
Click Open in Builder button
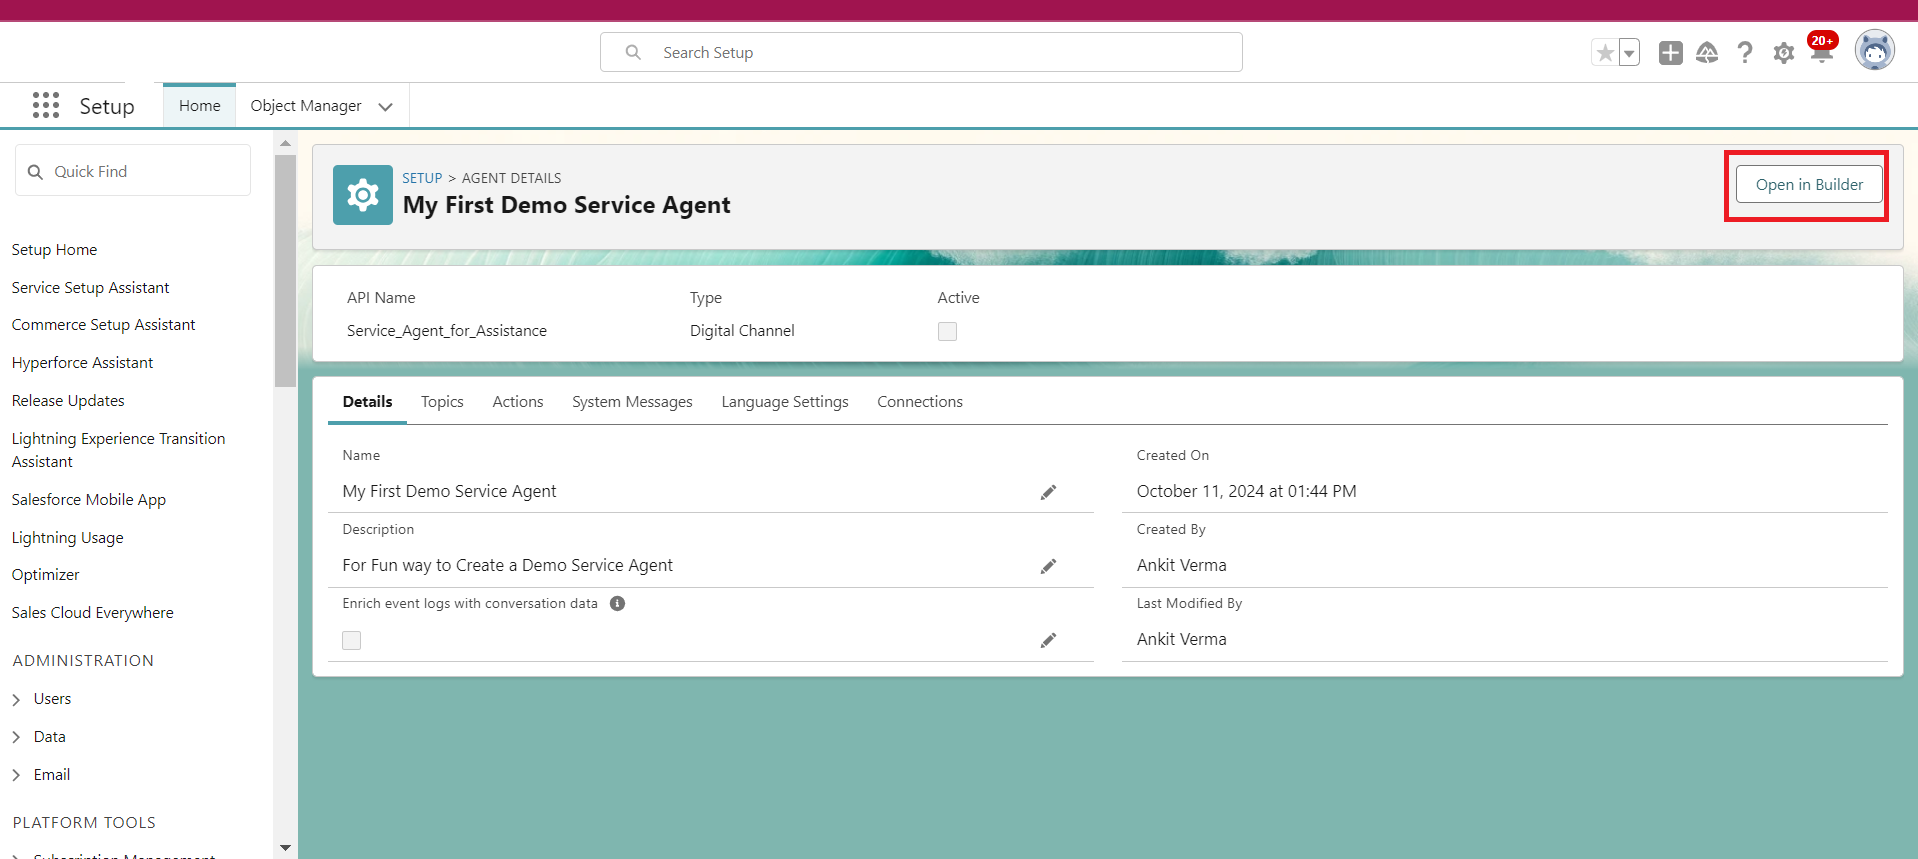coord(1809,184)
